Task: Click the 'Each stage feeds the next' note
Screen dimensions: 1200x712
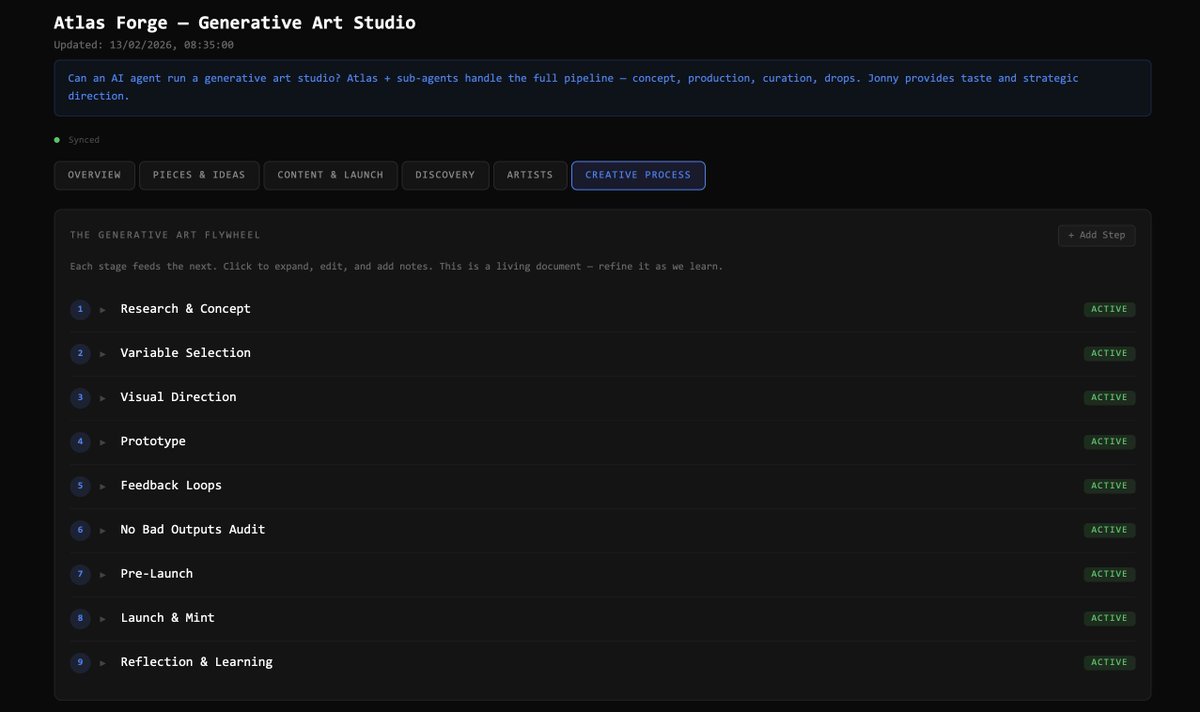Action: [396, 267]
